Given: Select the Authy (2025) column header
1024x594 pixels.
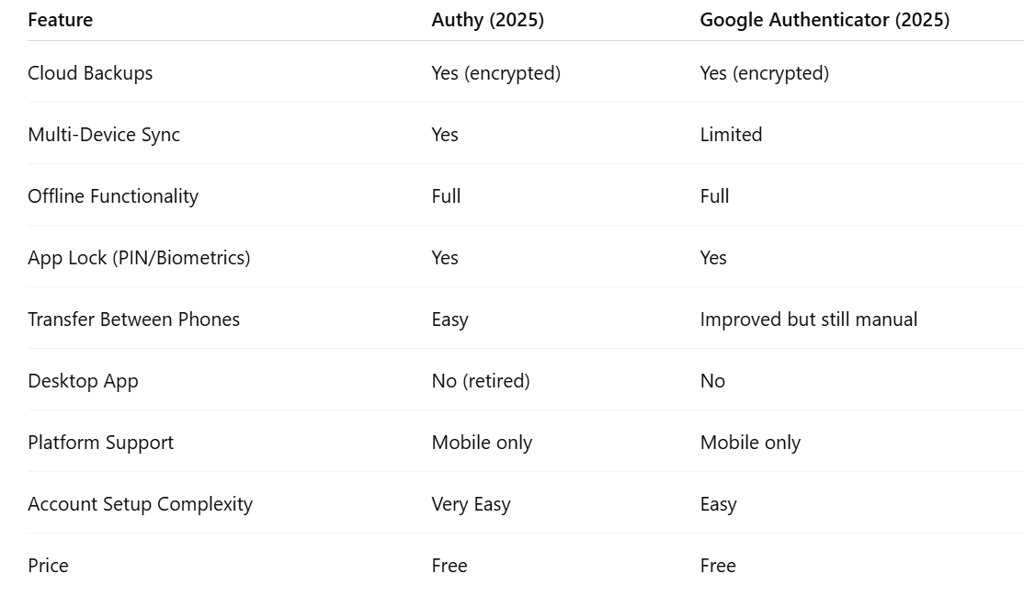Looking at the screenshot, I should tap(487, 20).
